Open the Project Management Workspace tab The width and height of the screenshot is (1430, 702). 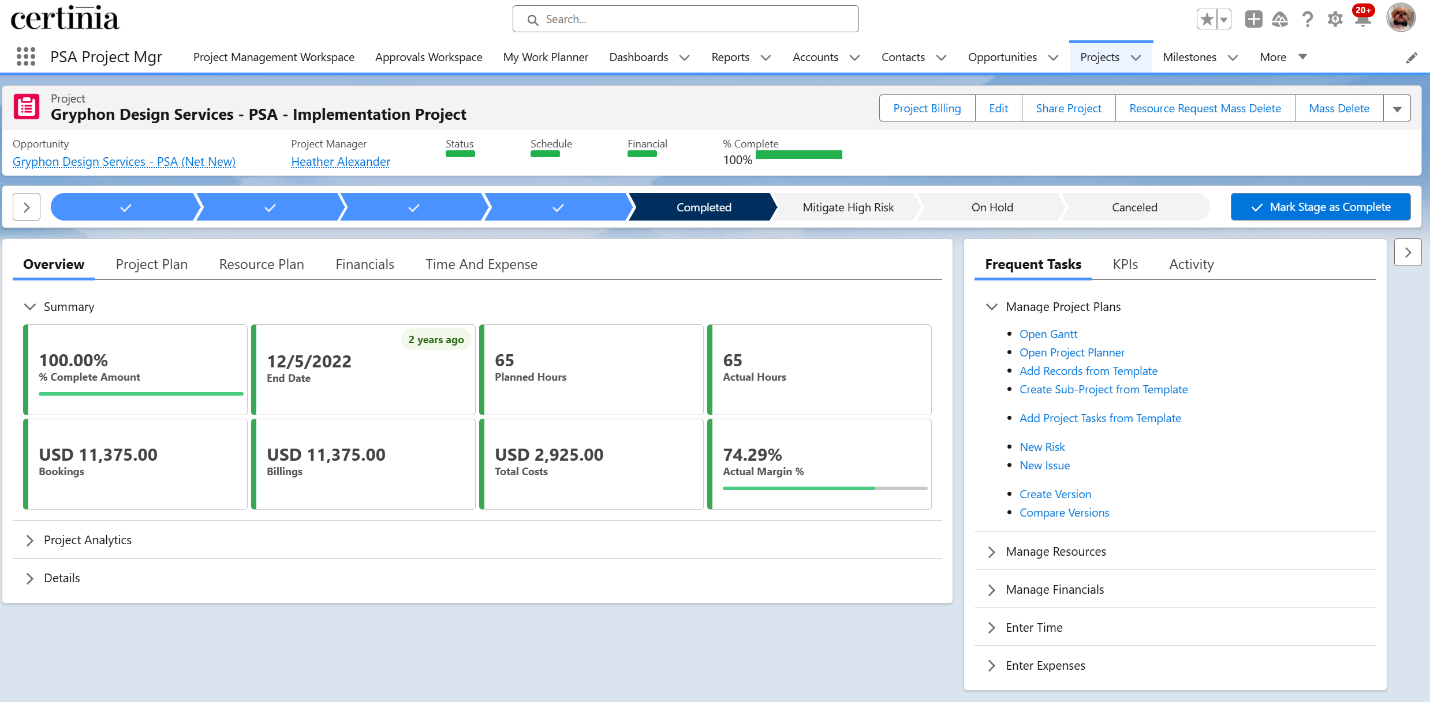[274, 57]
